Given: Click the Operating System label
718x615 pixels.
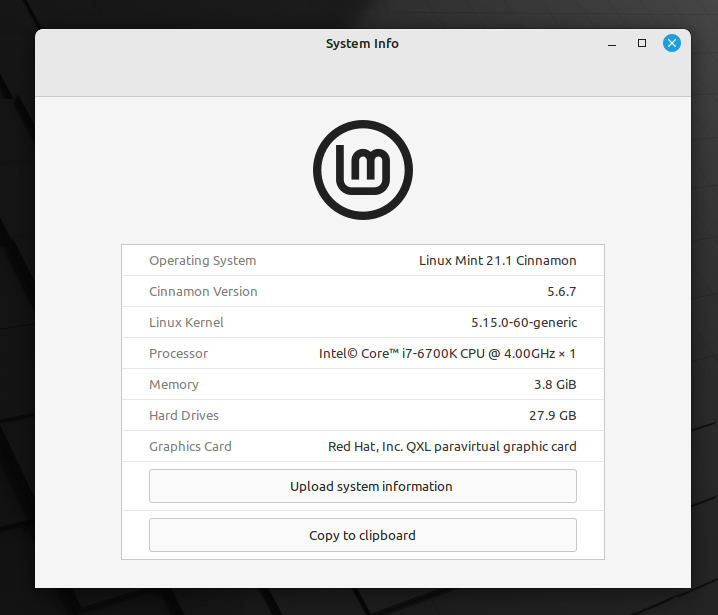Looking at the screenshot, I should pos(202,261).
